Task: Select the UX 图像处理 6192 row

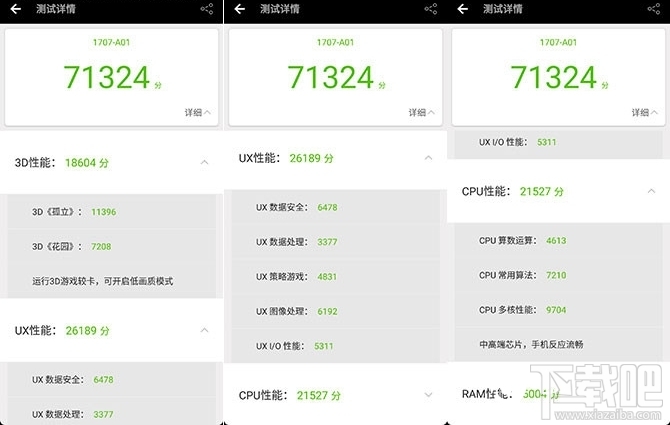Action: [x=335, y=311]
